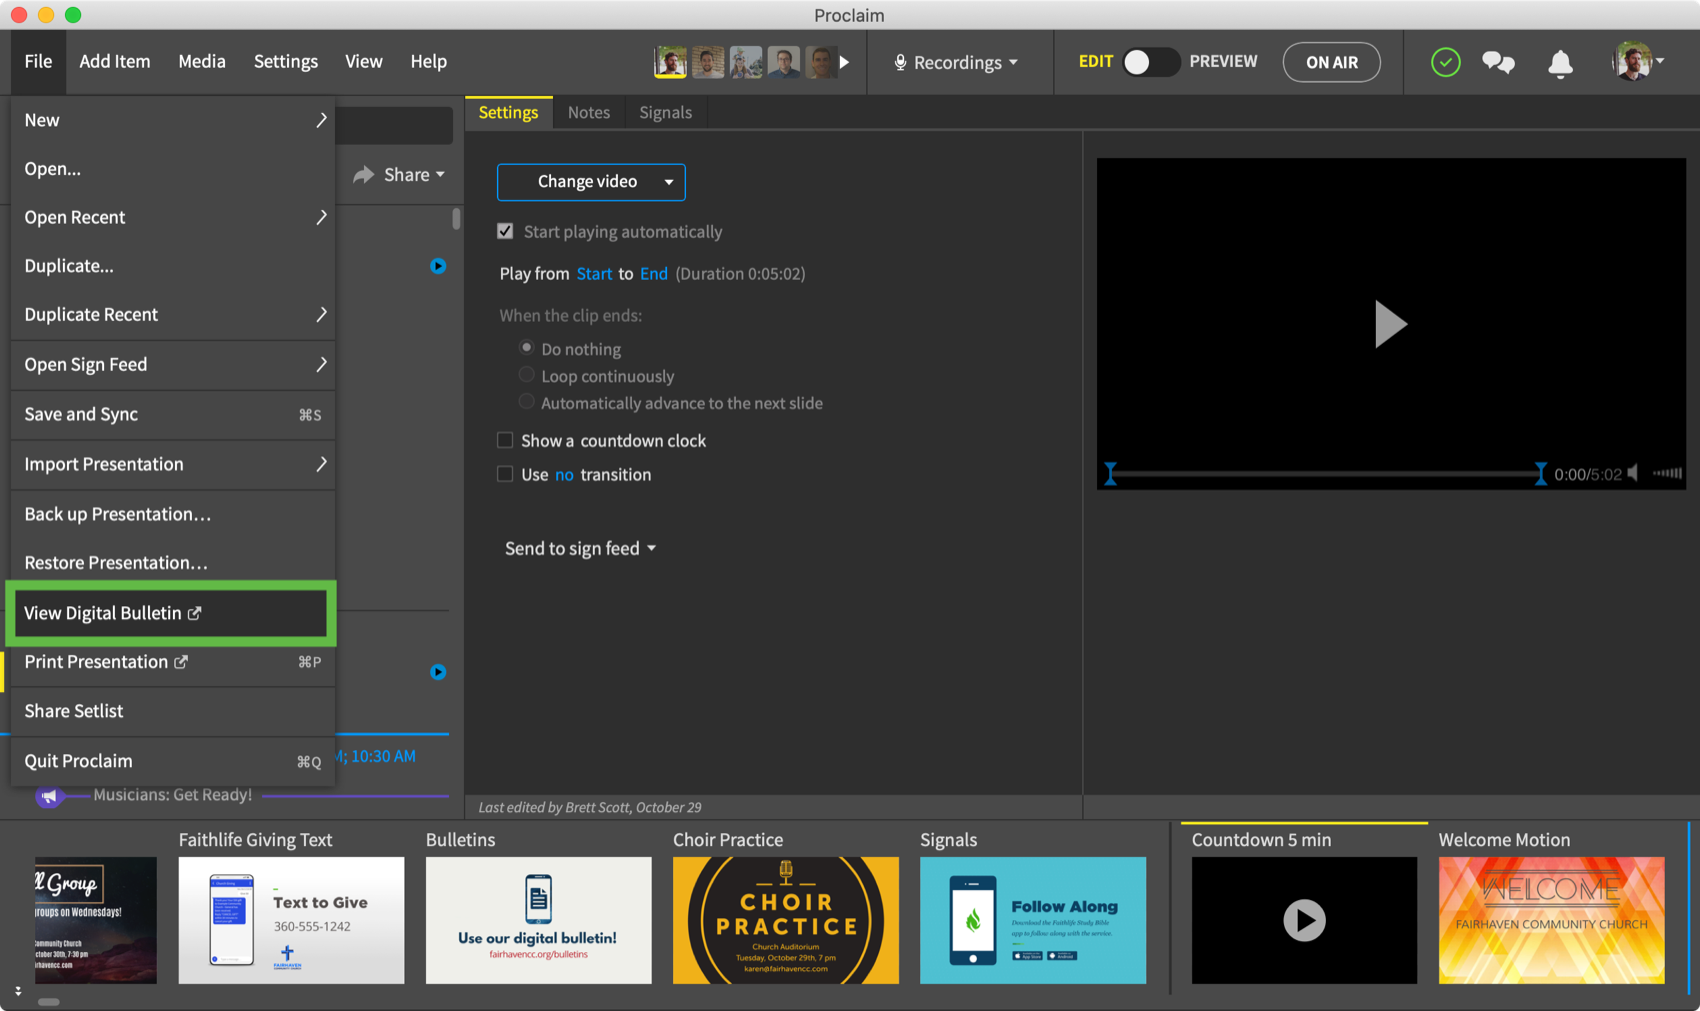Click the second team member avatar
This screenshot has height=1011, width=1700.
pos(708,62)
